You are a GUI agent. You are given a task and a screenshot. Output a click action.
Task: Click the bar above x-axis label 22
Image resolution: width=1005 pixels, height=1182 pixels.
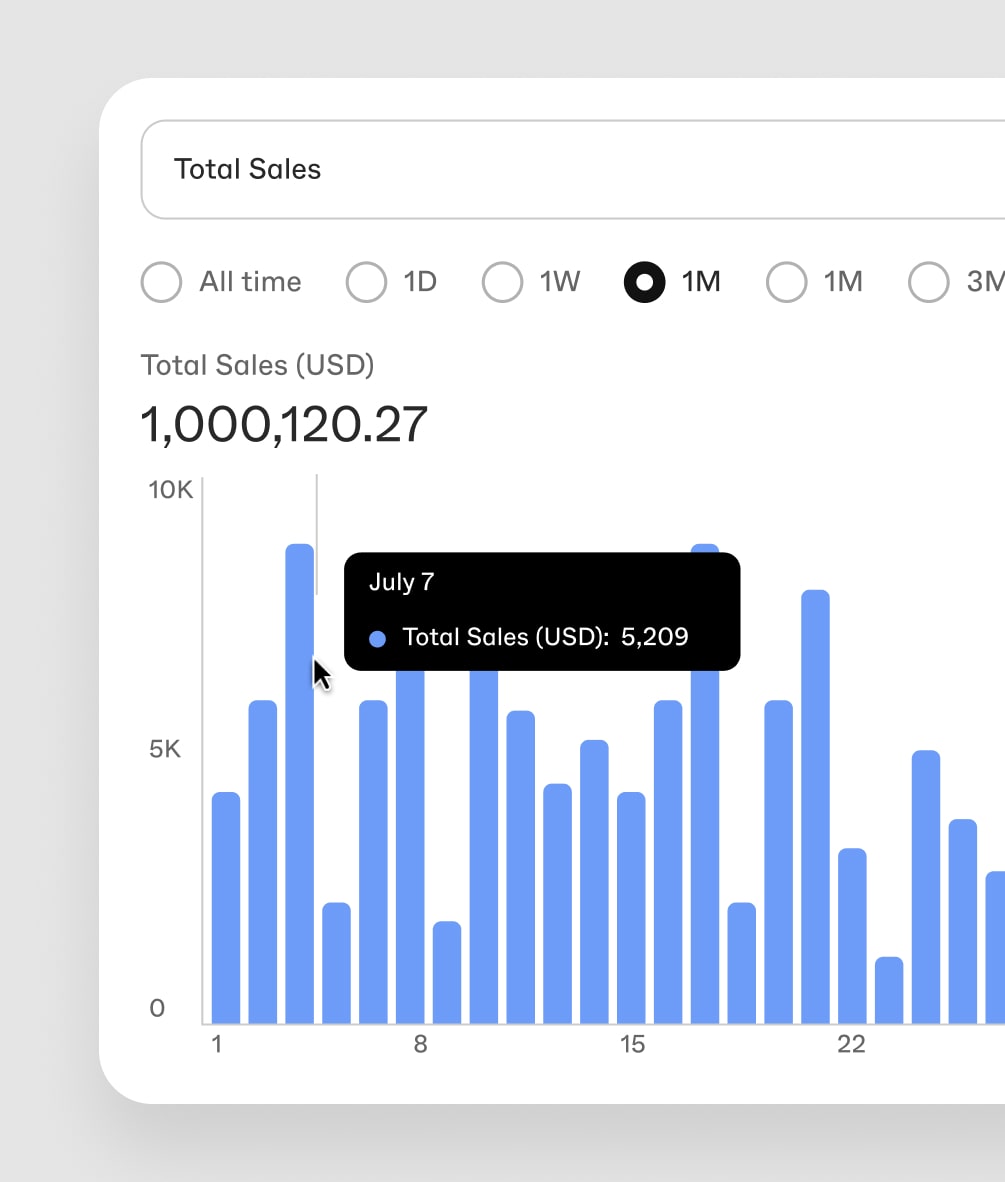tap(852, 936)
